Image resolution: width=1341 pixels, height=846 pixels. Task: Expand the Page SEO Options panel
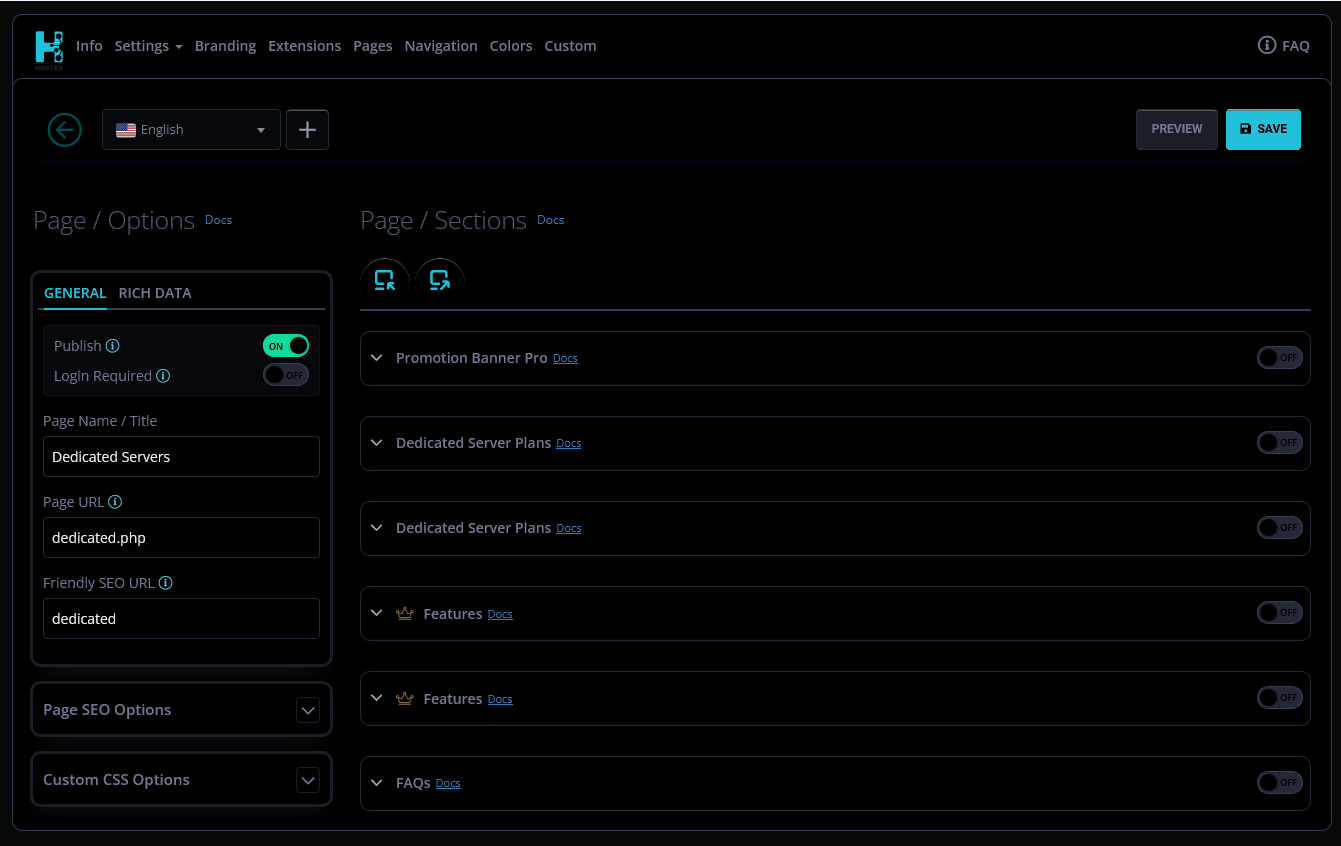point(308,710)
